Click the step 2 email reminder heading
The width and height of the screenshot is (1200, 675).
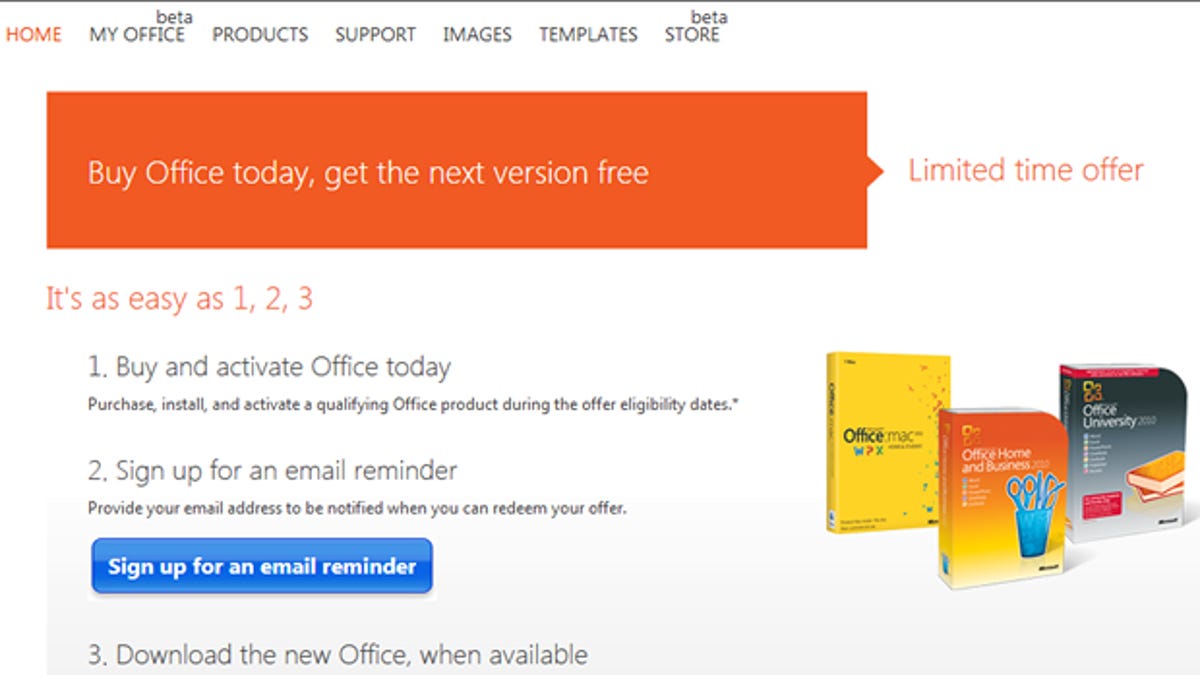(x=272, y=470)
